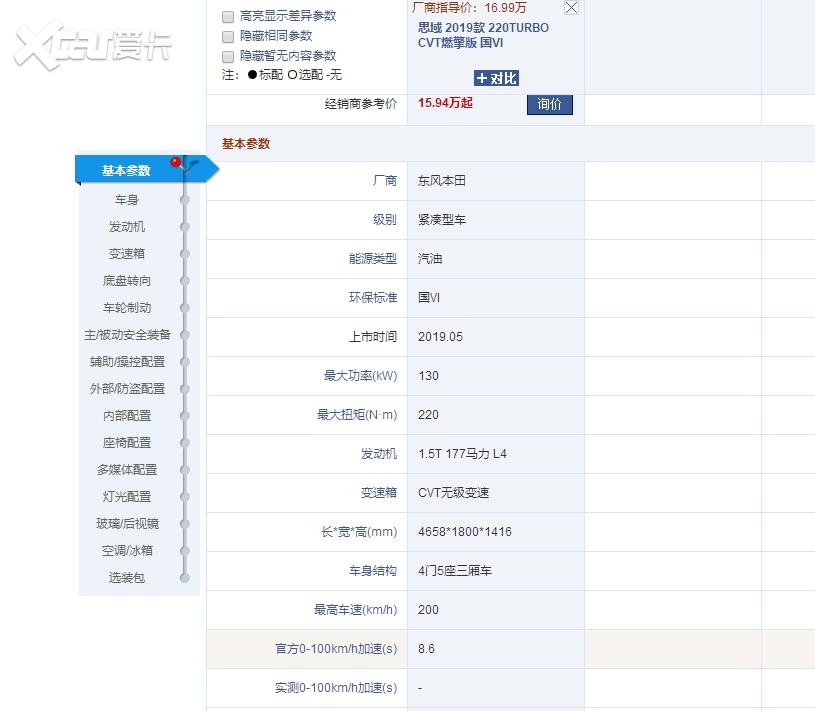Select 基本参数 in the side navigation
Viewport: 815px width, 711px height.
(127, 171)
